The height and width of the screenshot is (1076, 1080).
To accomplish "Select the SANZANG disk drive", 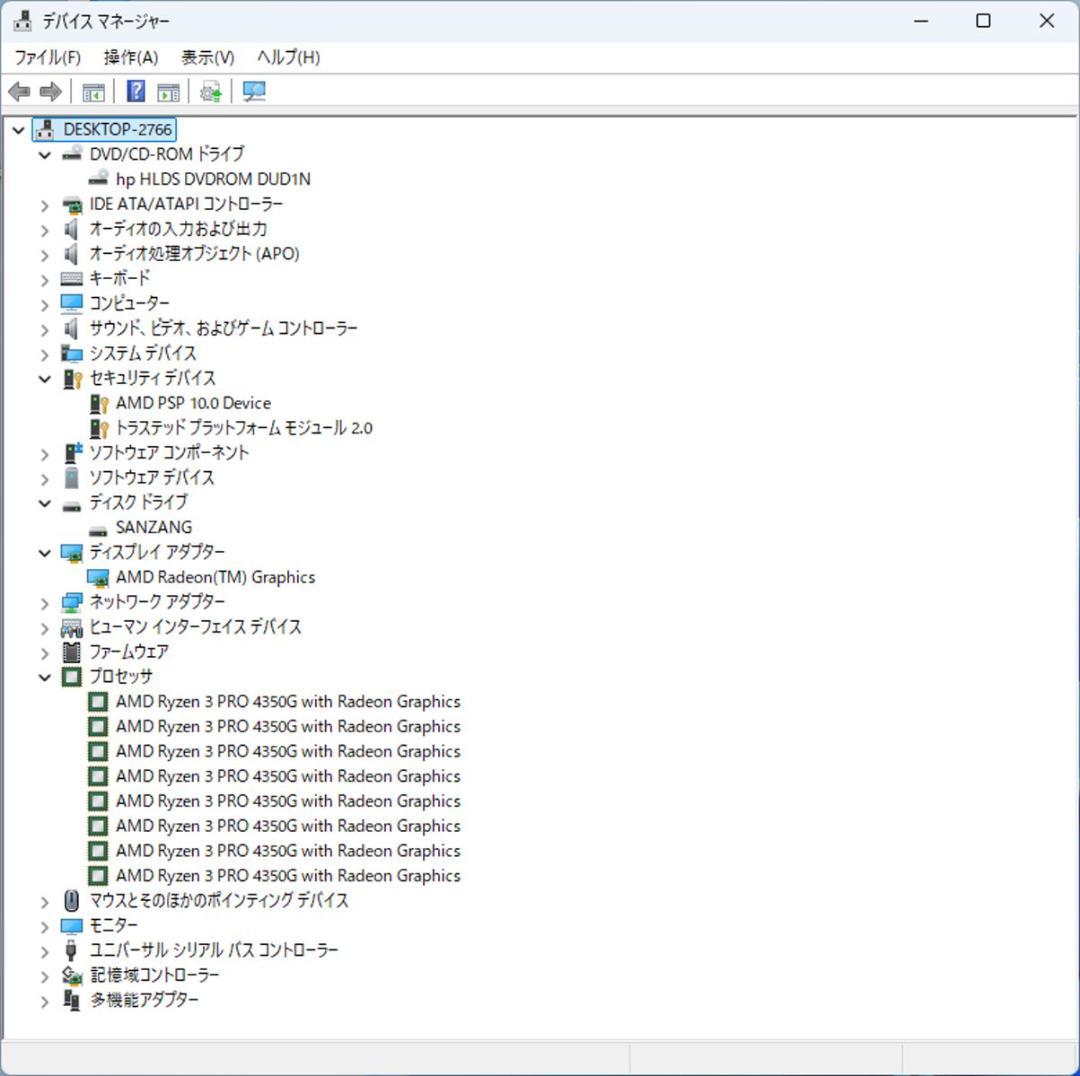I will pos(153,527).
